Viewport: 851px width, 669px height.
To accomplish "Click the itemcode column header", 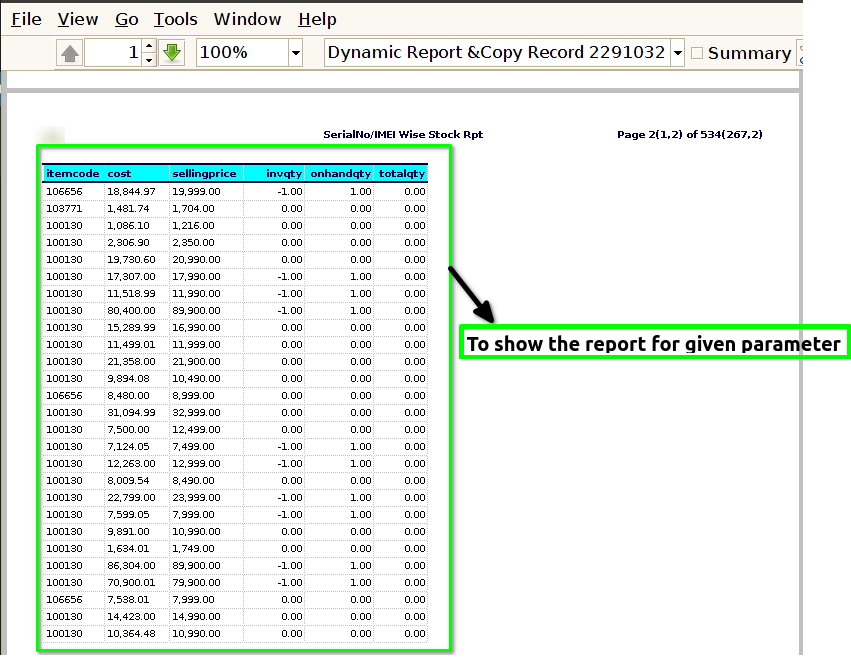I will 72,174.
